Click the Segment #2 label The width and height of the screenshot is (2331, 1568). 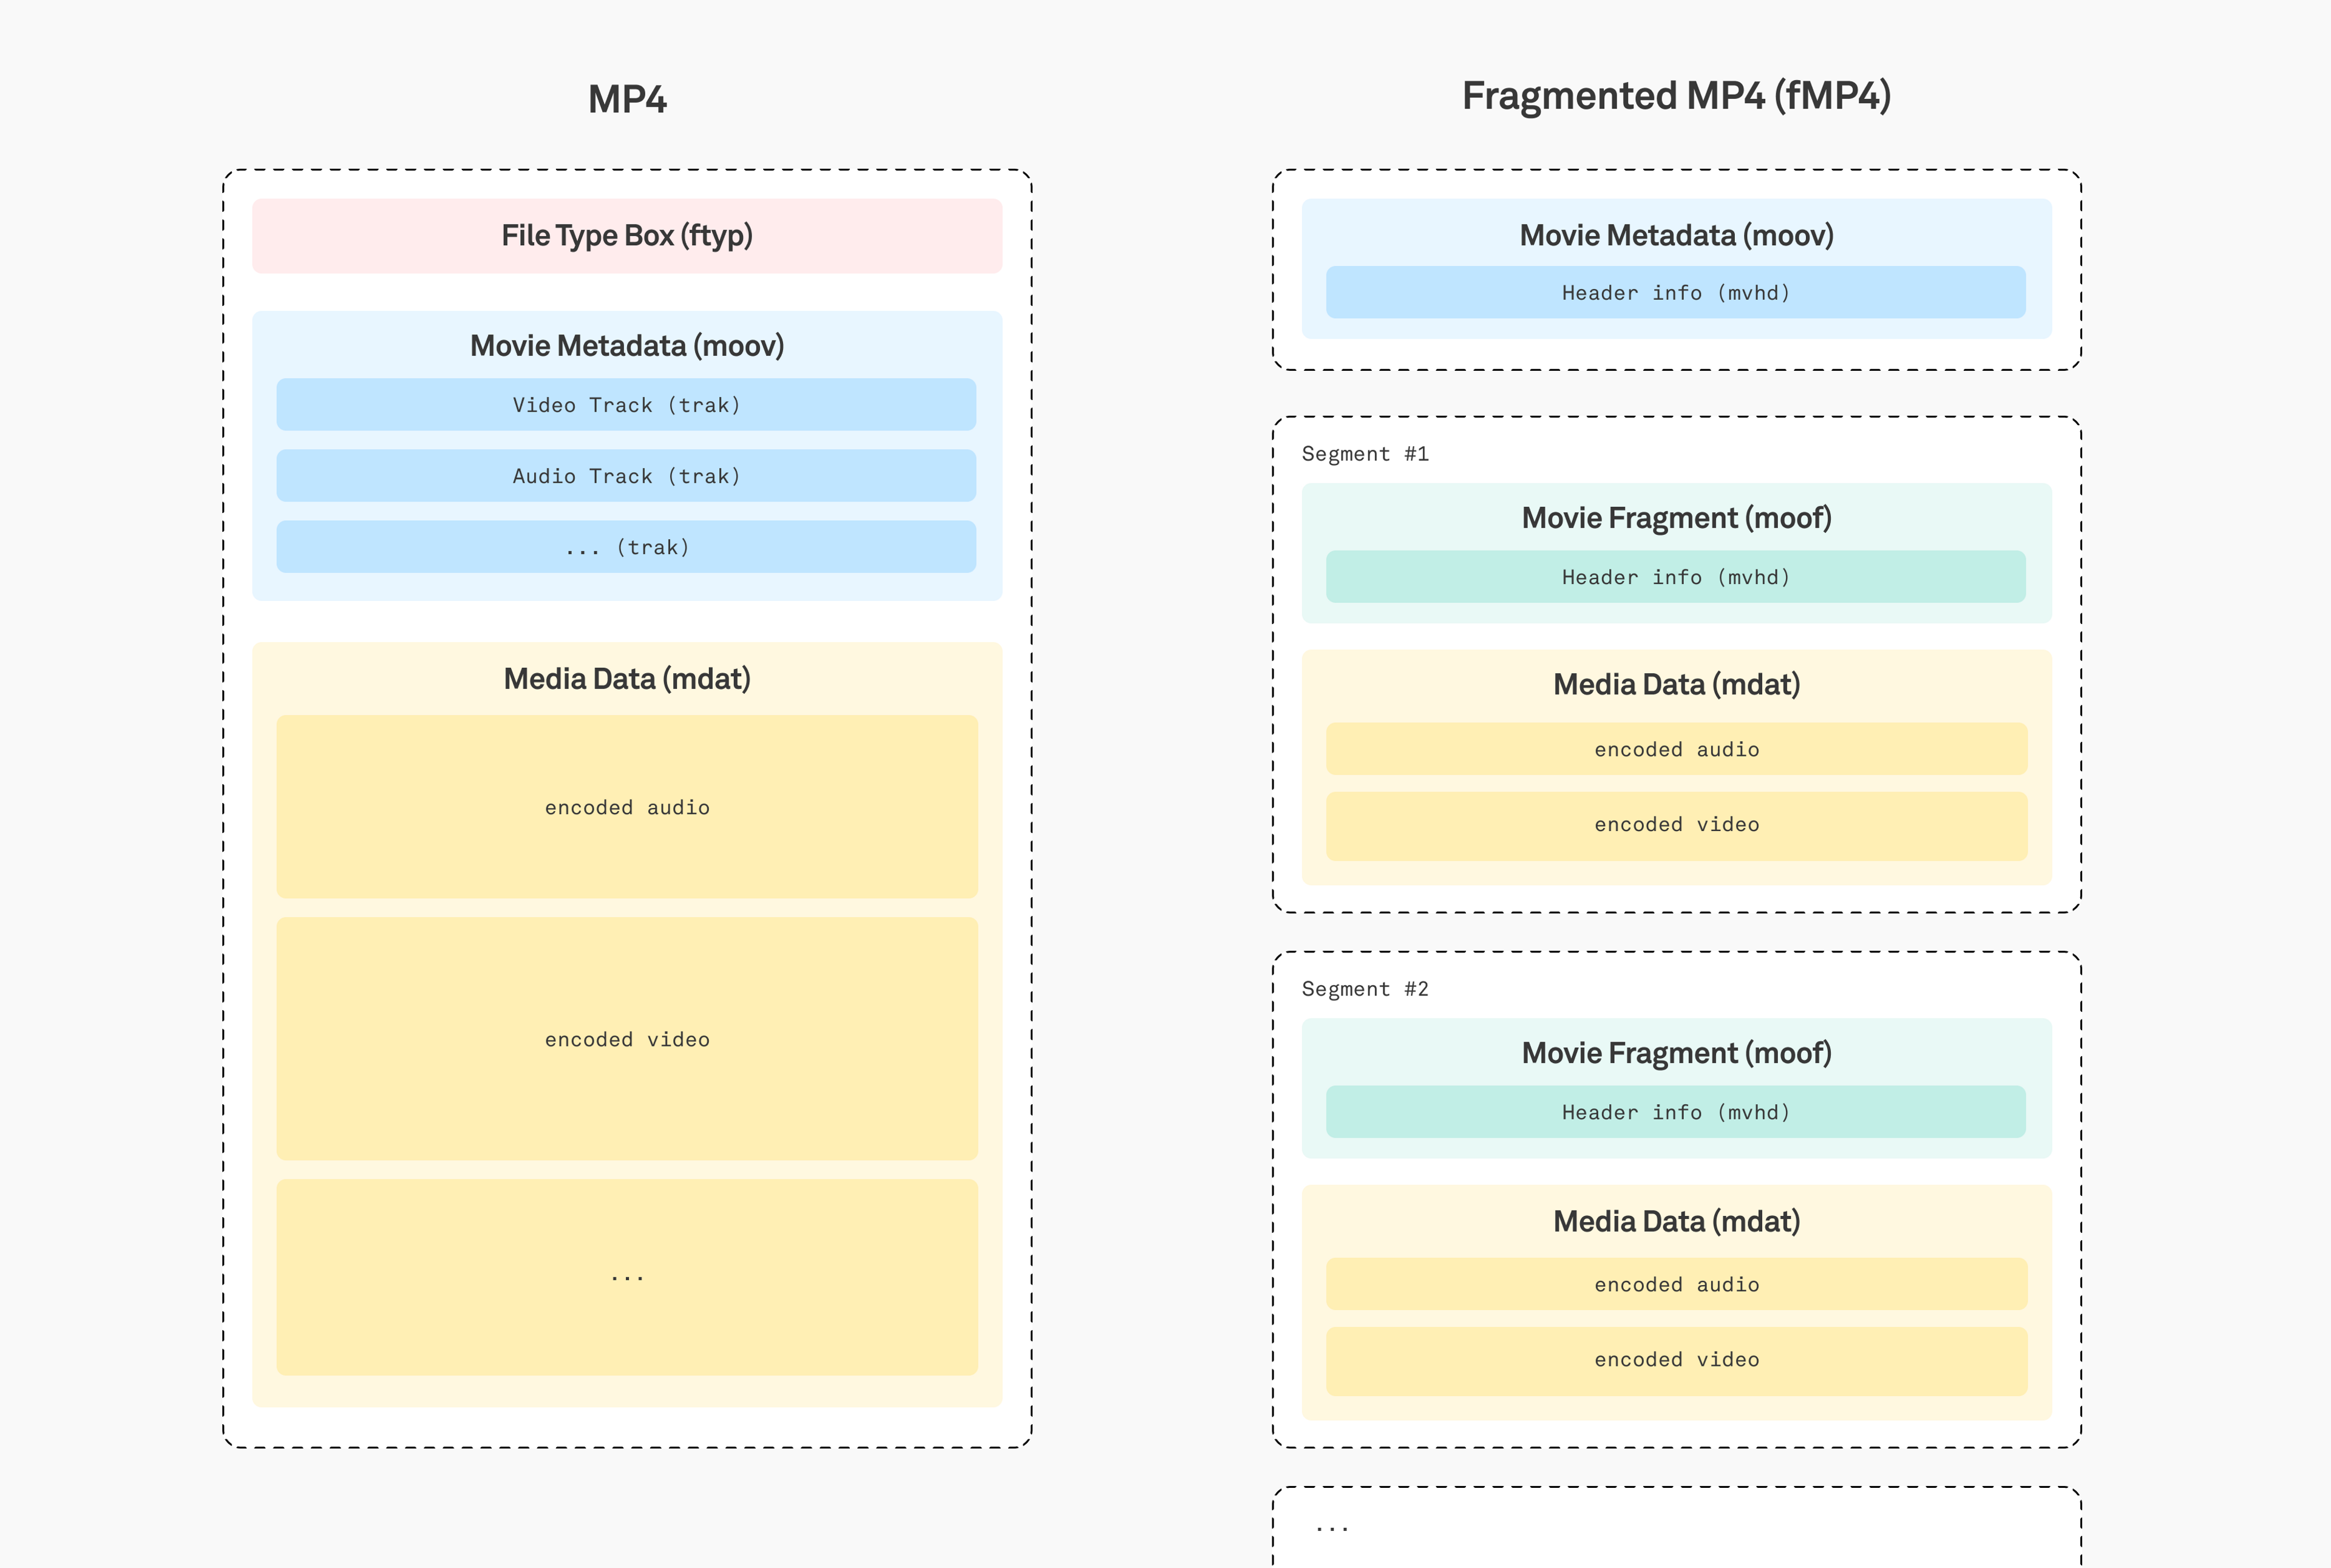[1365, 989]
